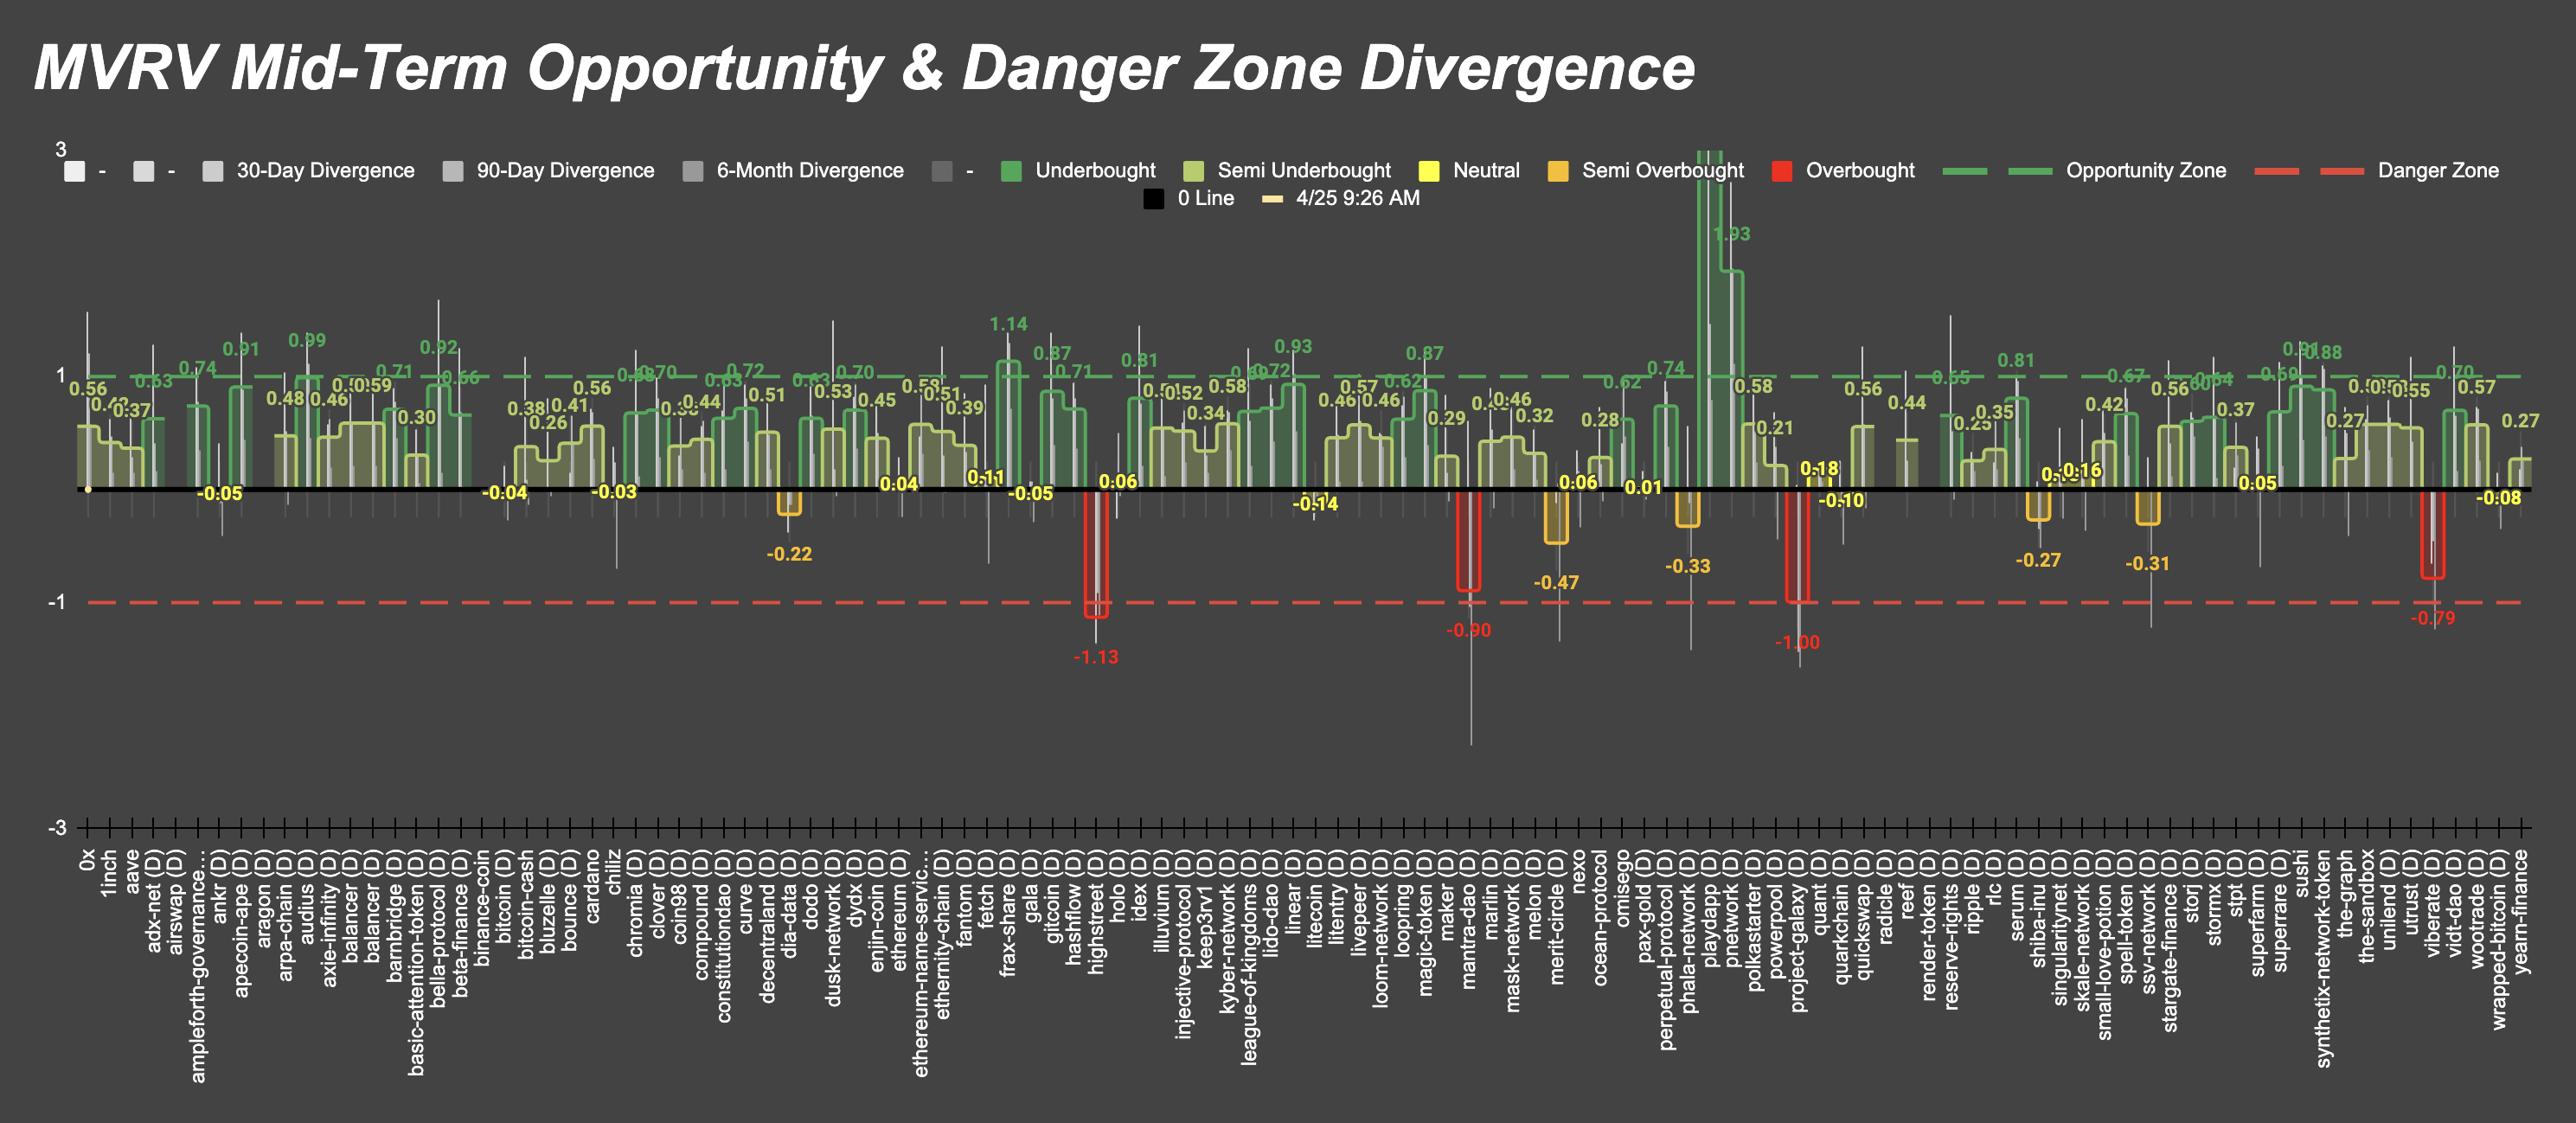Click the orange Semi Overbought legend swatch
Viewport: 2576px width, 1123px height.
click(x=1558, y=171)
